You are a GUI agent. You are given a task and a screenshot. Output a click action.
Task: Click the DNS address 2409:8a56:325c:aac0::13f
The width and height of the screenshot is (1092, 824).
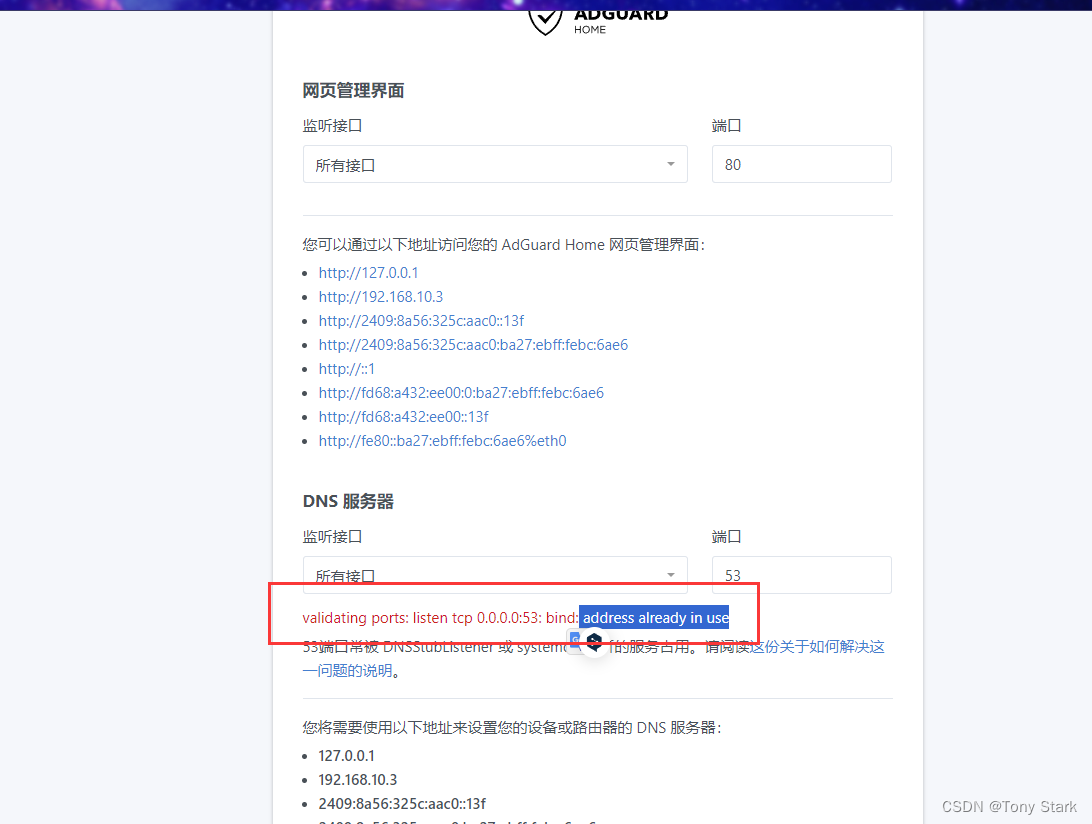(402, 804)
